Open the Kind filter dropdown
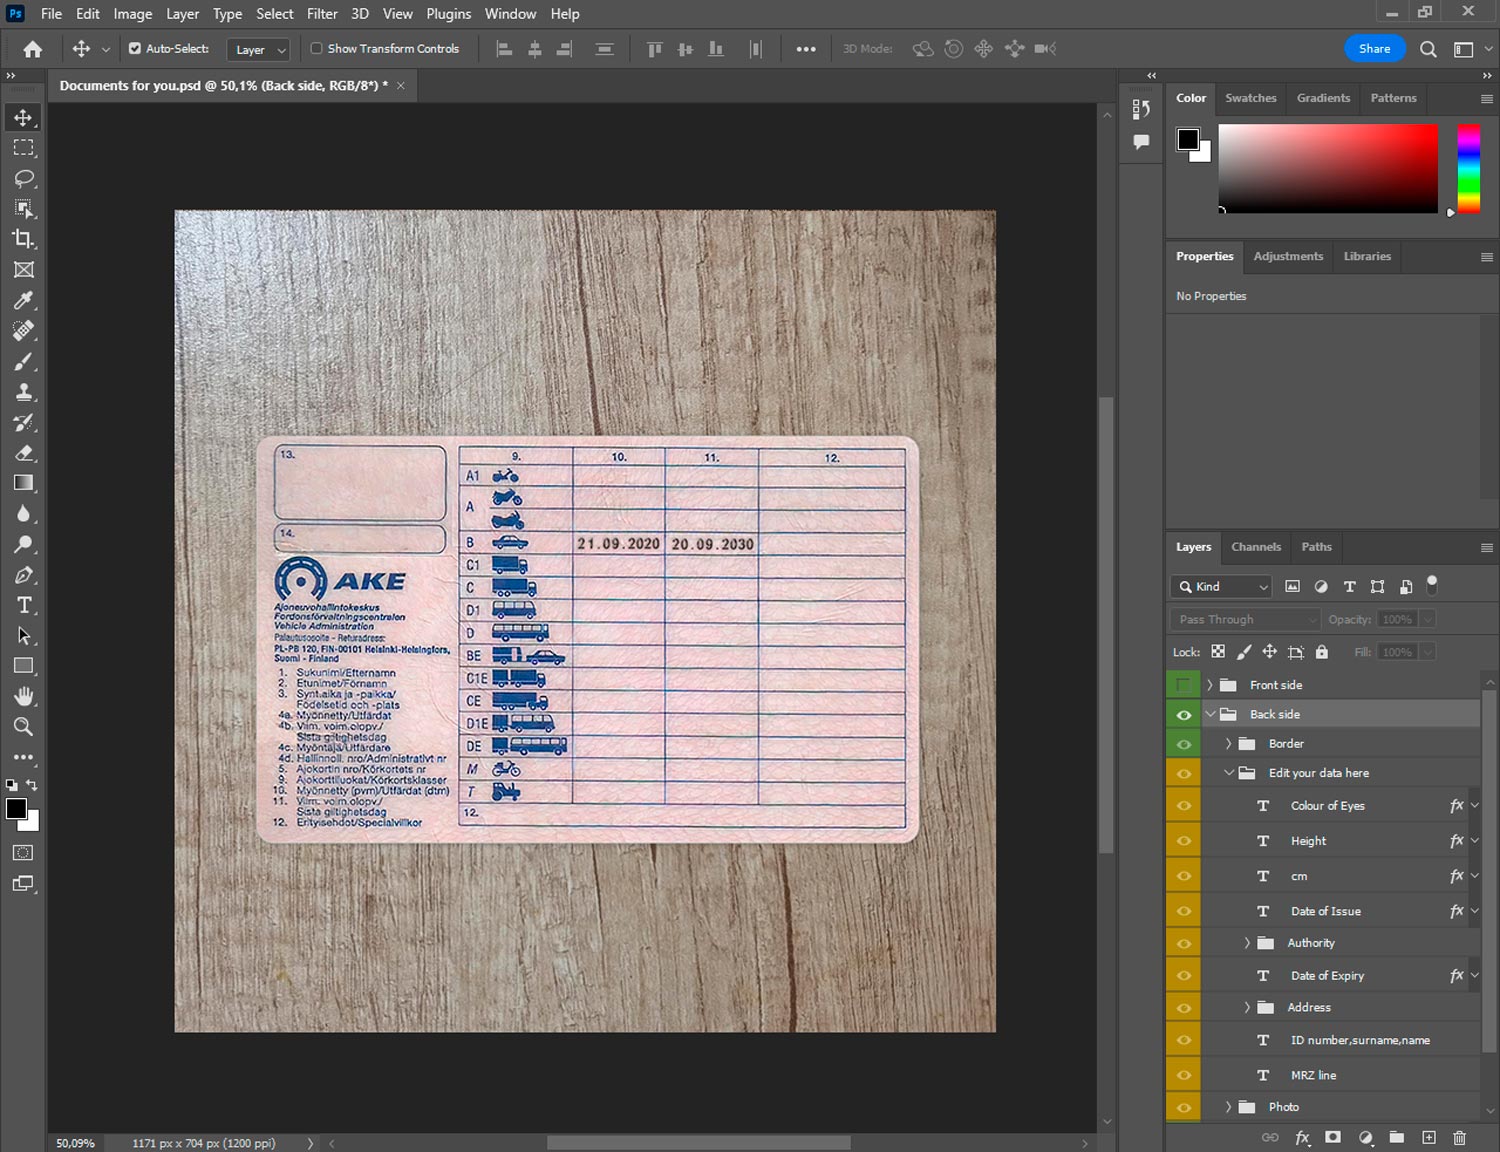Screen dimensions: 1500x1152 [x=1222, y=587]
